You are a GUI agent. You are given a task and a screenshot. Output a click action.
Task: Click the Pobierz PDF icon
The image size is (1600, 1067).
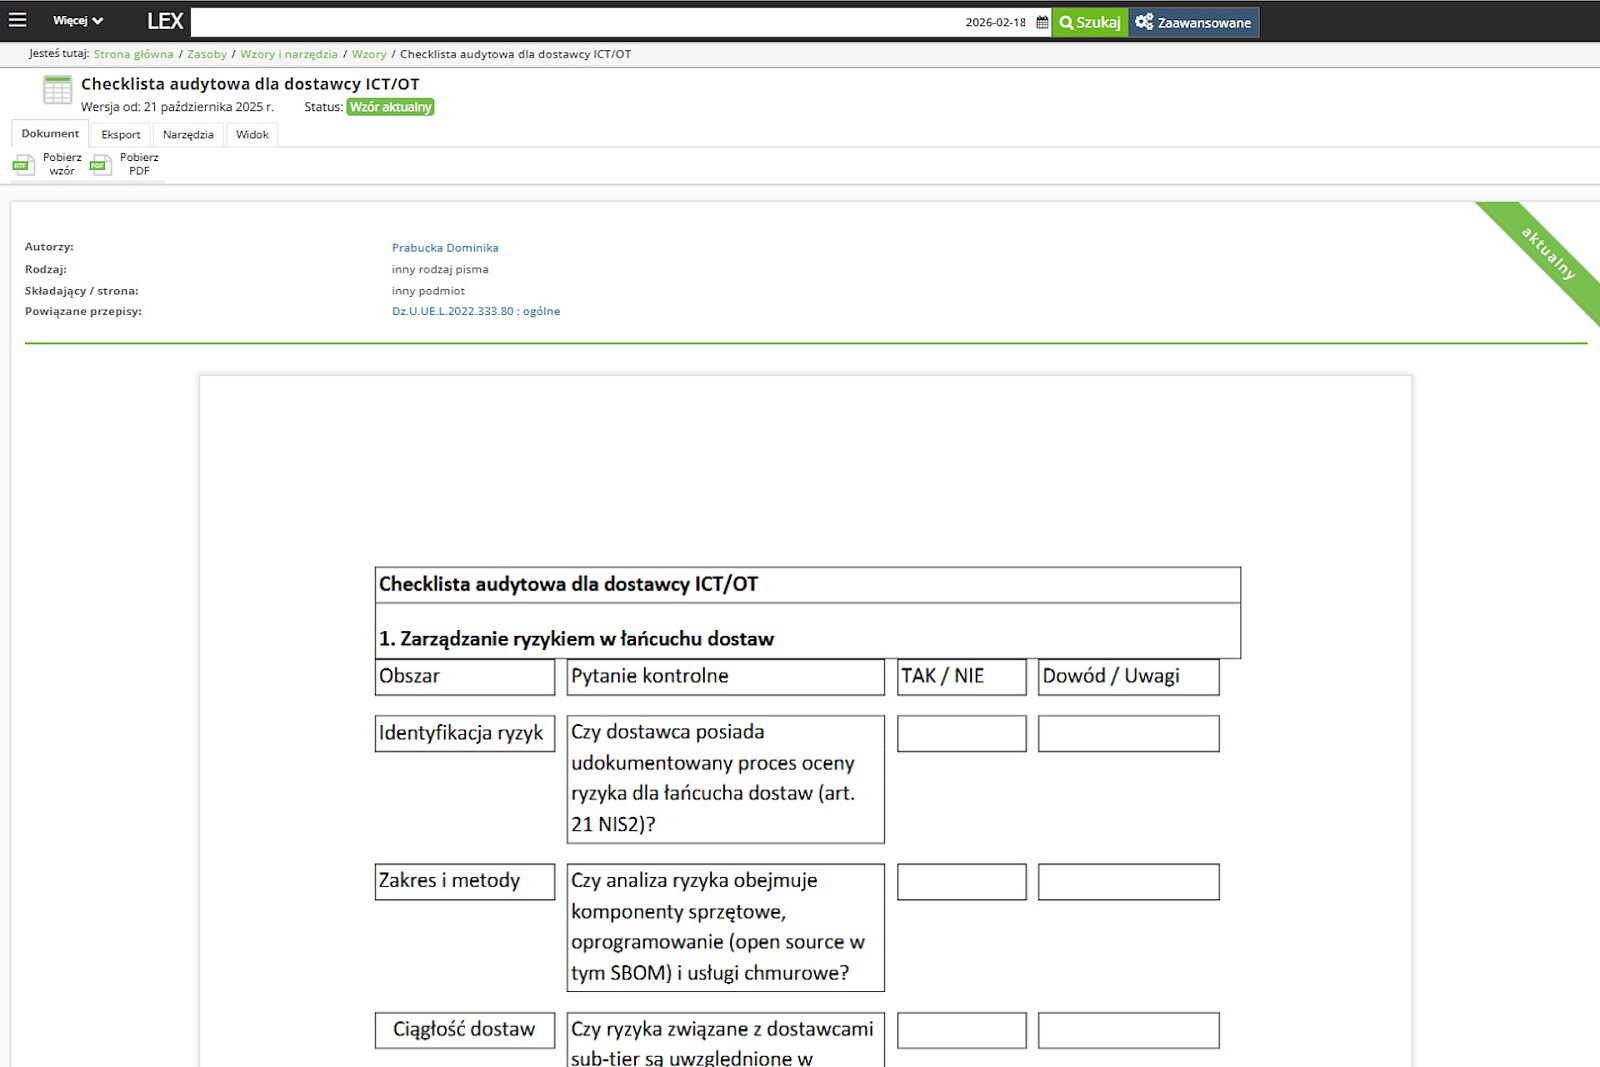(101, 165)
